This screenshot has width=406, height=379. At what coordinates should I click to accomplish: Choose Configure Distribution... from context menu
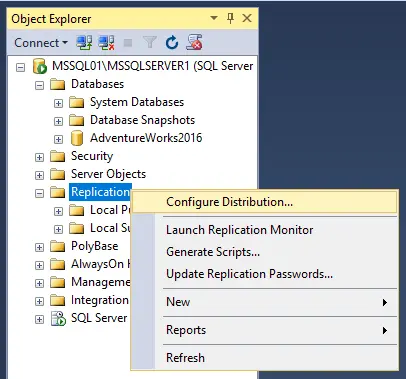(x=265, y=202)
